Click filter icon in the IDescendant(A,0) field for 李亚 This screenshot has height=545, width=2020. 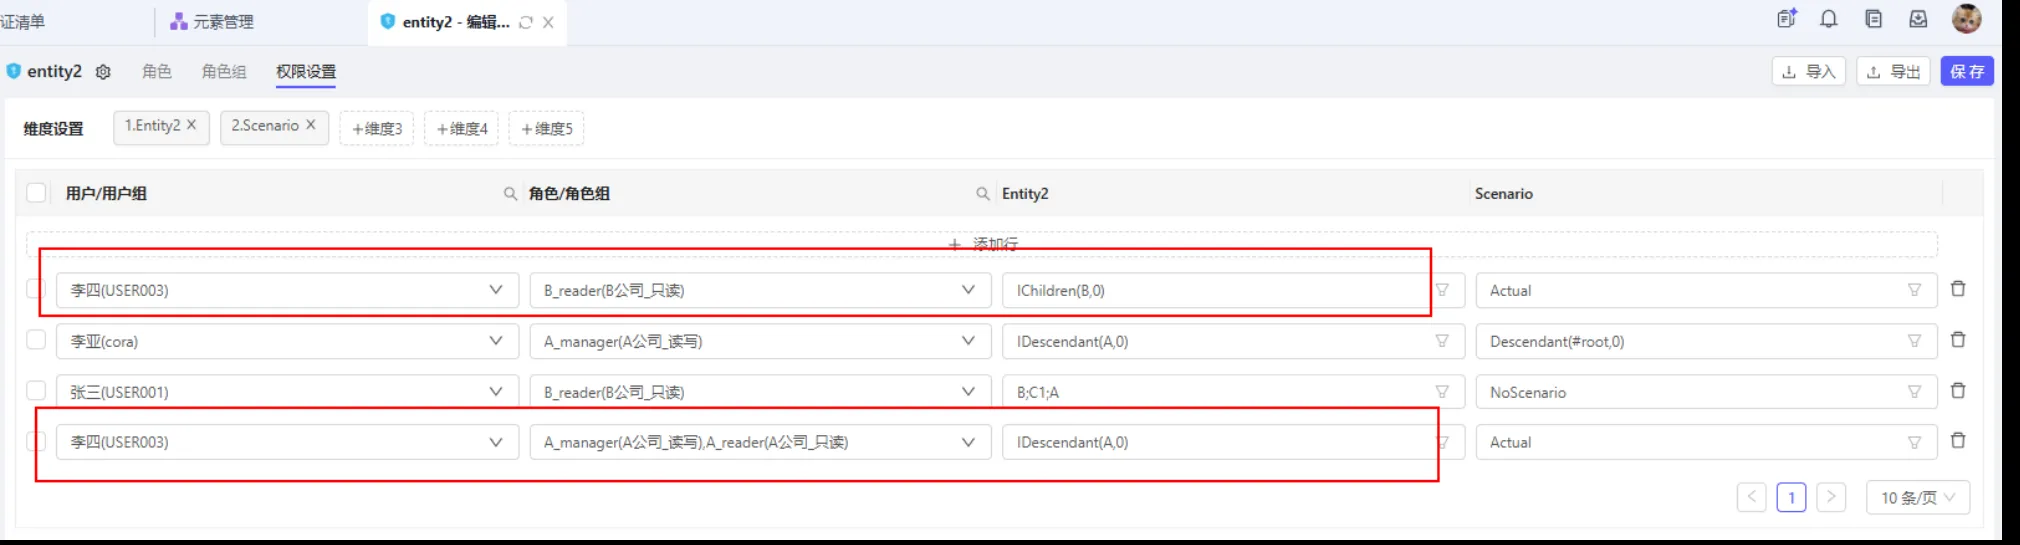click(x=1442, y=341)
